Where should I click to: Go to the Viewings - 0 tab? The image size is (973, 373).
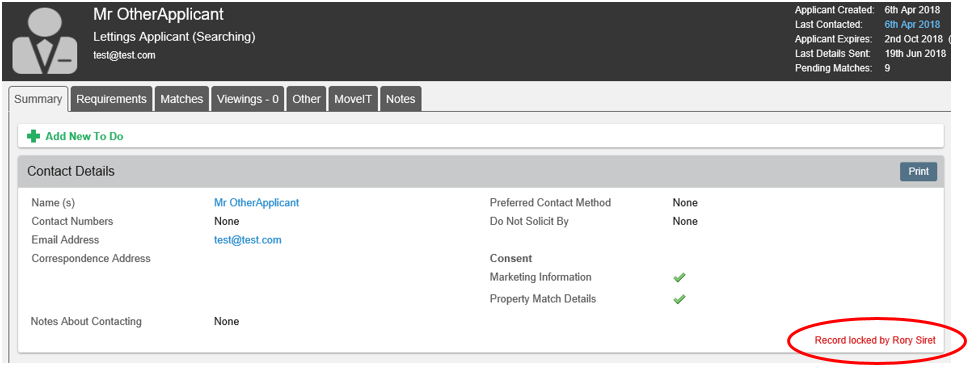pos(248,99)
